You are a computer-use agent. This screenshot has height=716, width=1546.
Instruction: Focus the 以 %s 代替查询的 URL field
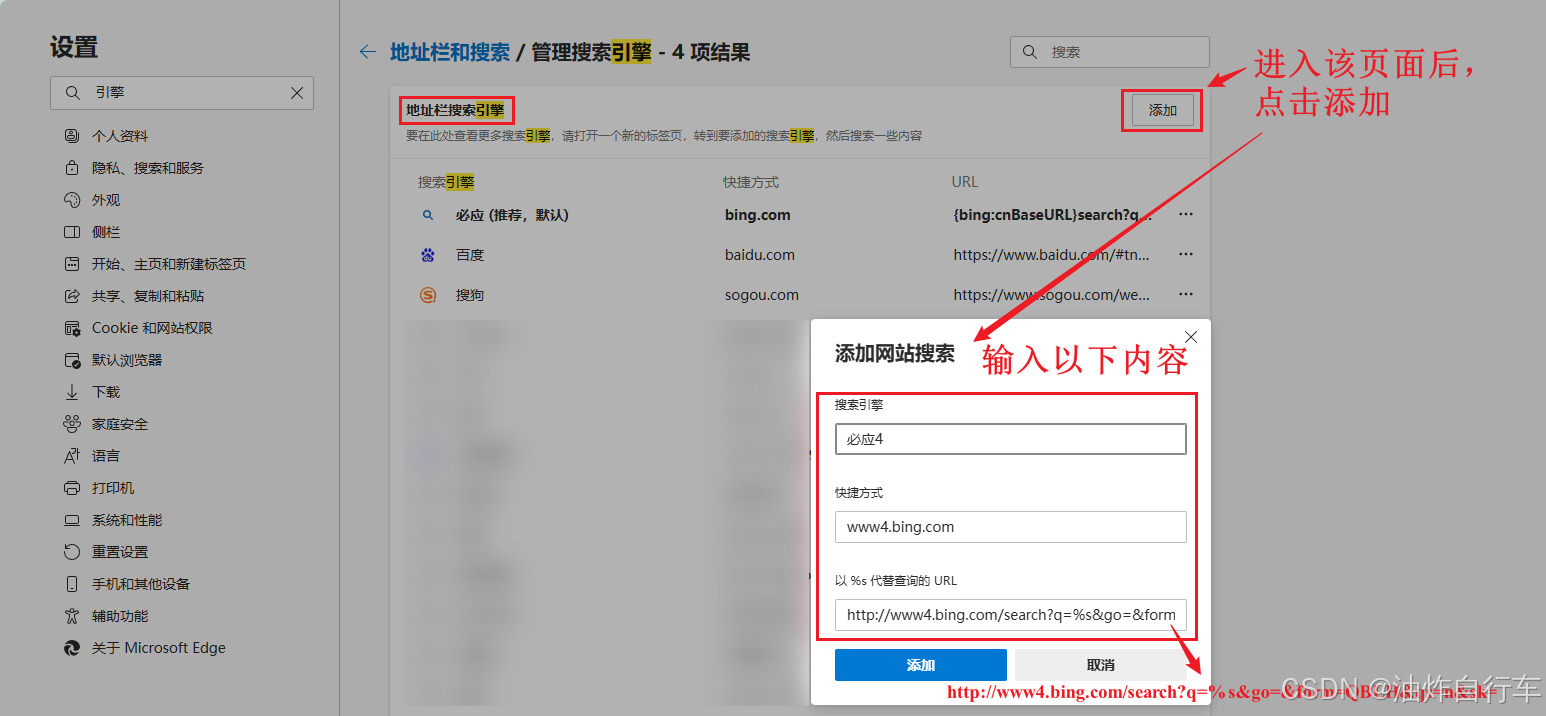tap(1011, 615)
